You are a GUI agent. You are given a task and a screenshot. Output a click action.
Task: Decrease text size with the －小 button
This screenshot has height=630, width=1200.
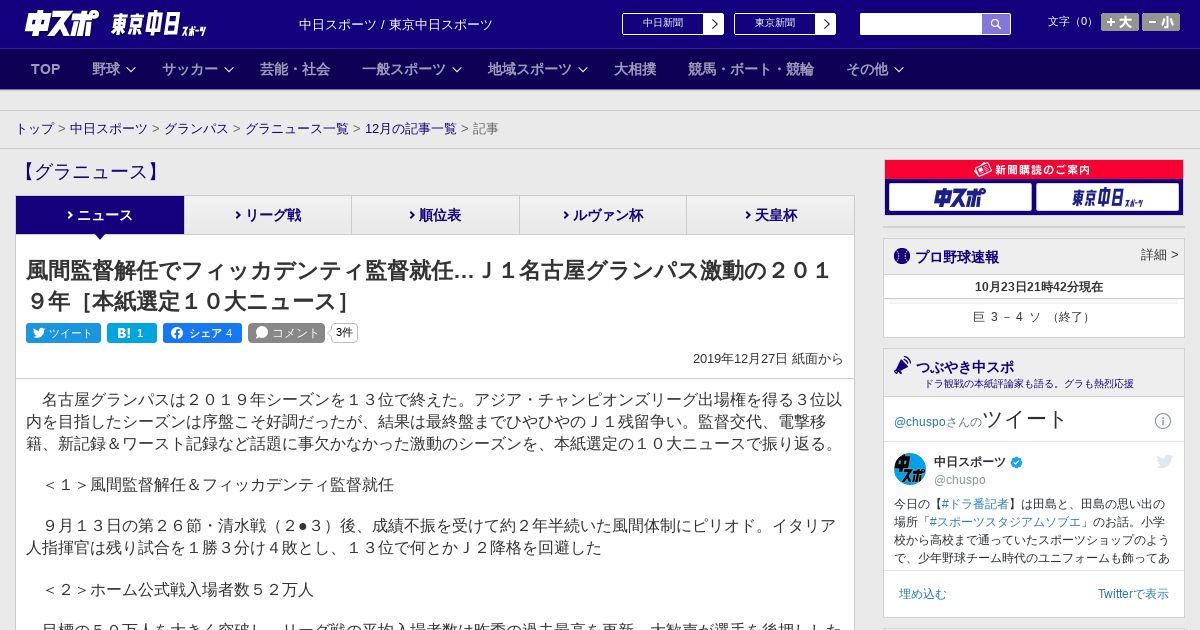[x=1161, y=22]
